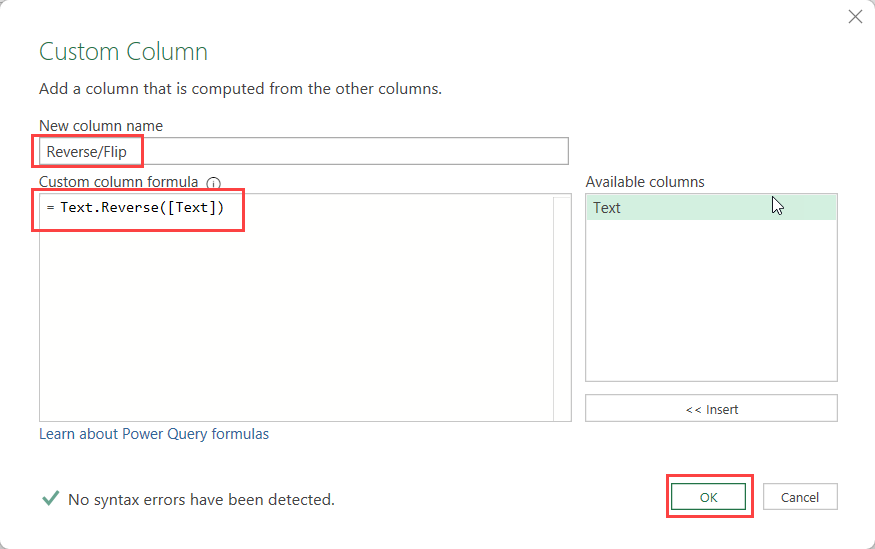
Task: Click the No syntax errors message
Action: tap(201, 499)
